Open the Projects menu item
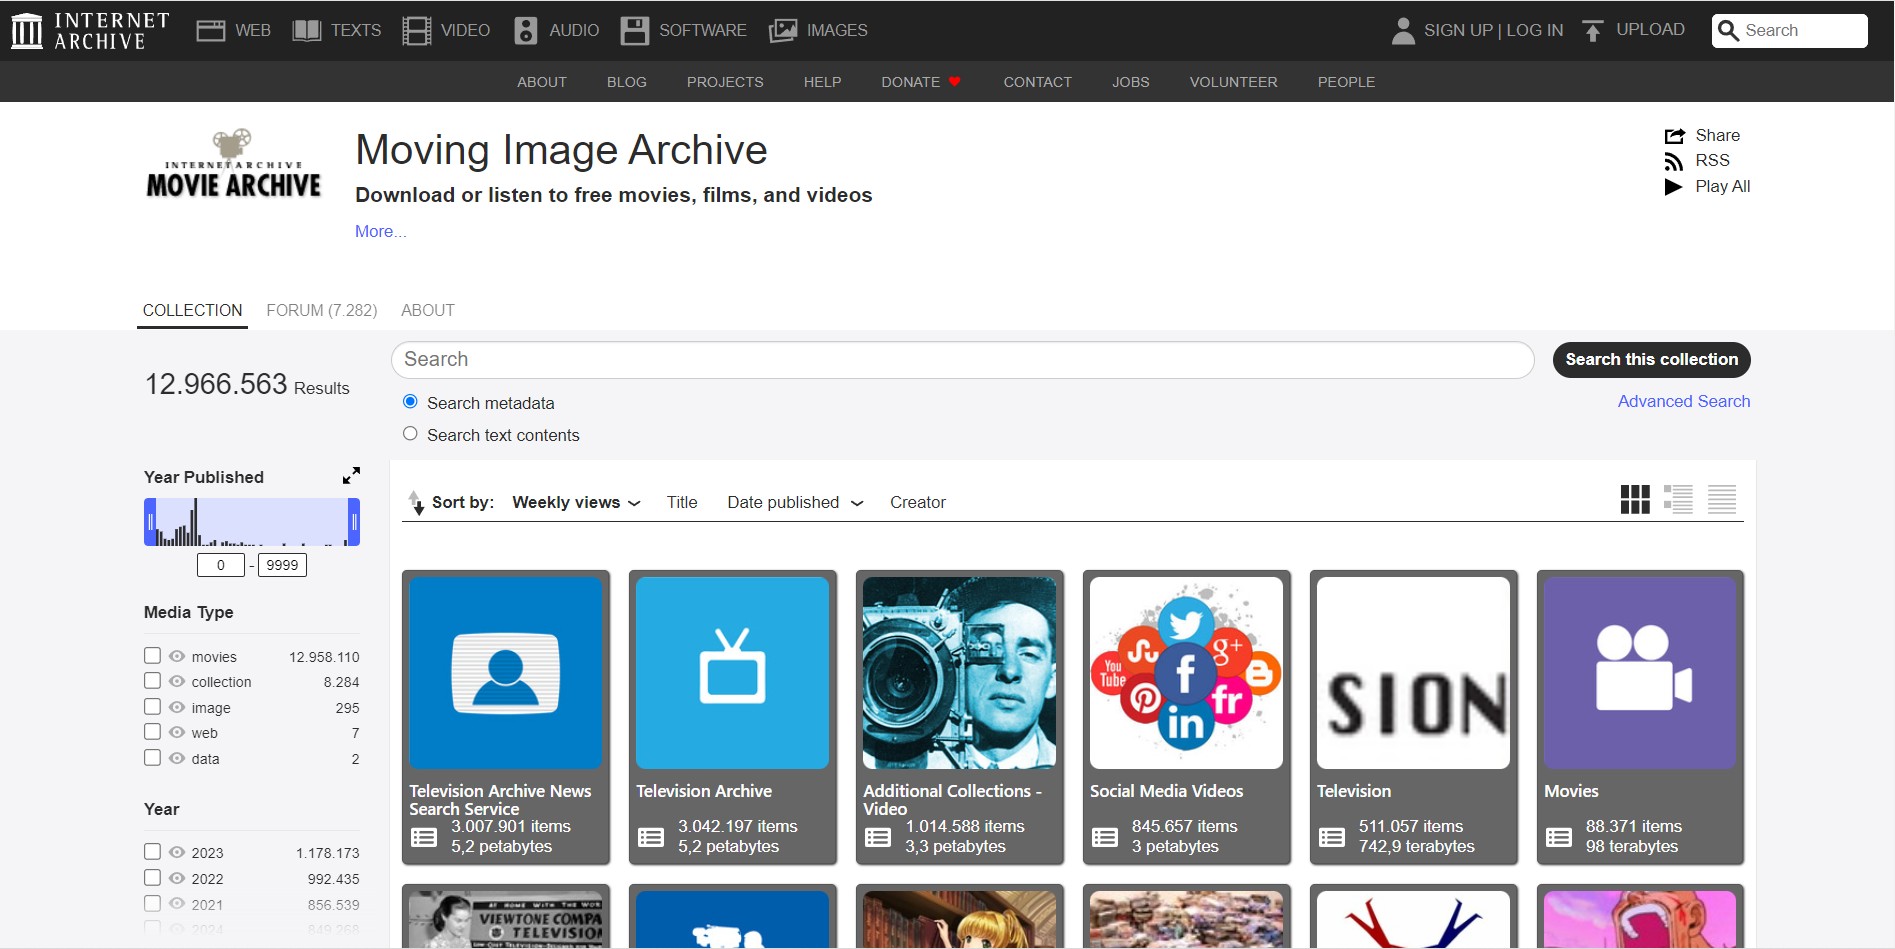Viewport: 1895px width, 949px height. (x=725, y=82)
